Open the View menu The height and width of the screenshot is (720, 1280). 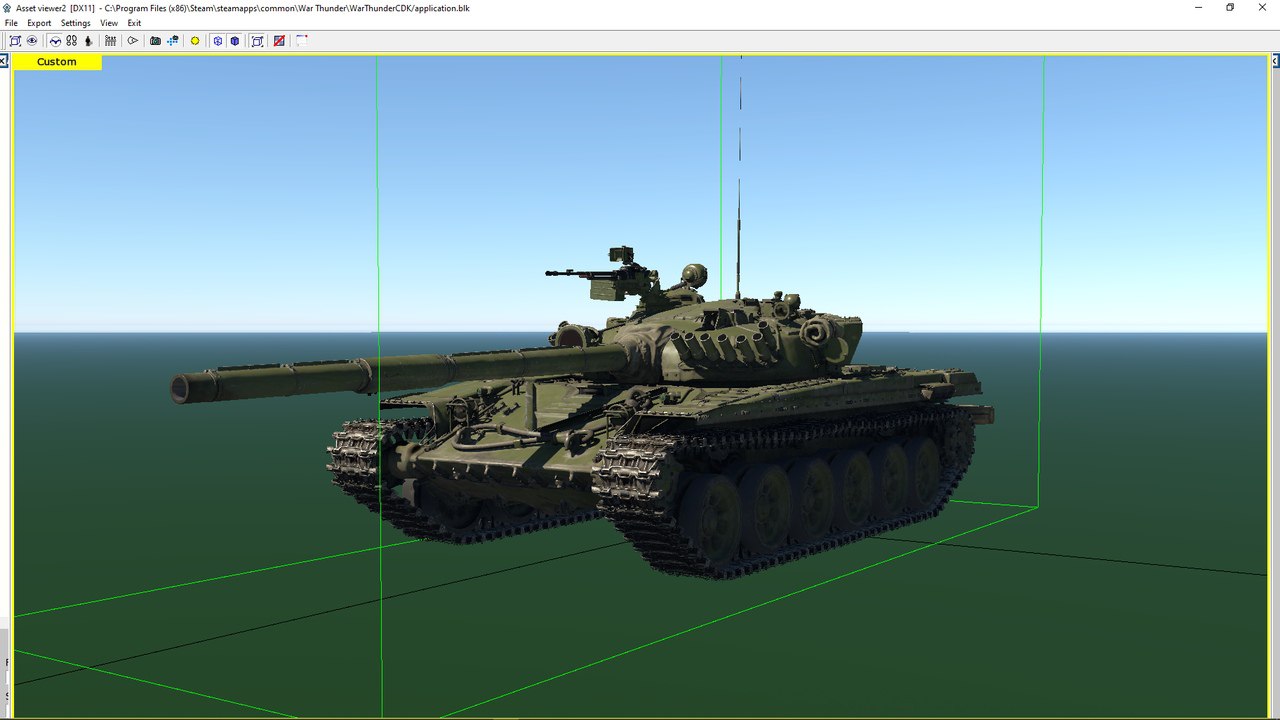tap(109, 23)
